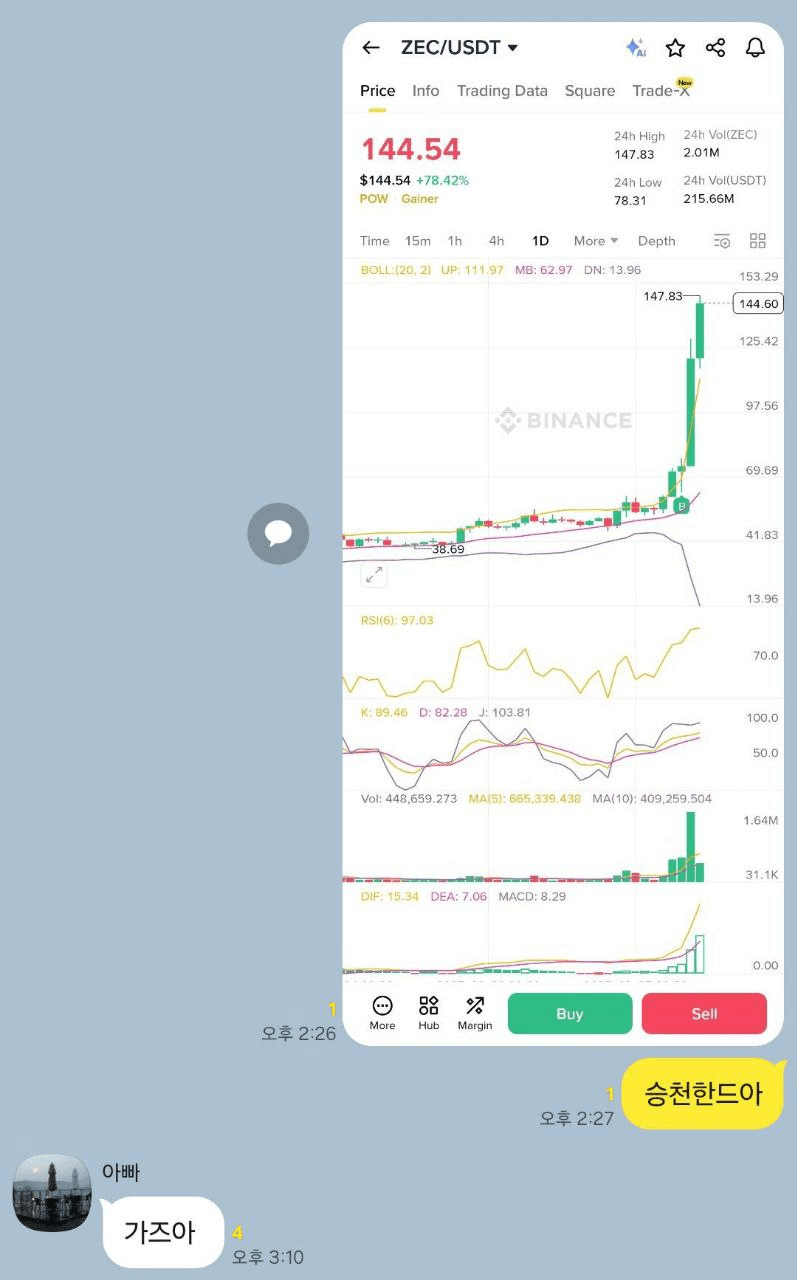Open the Hub icon

pos(428,1012)
